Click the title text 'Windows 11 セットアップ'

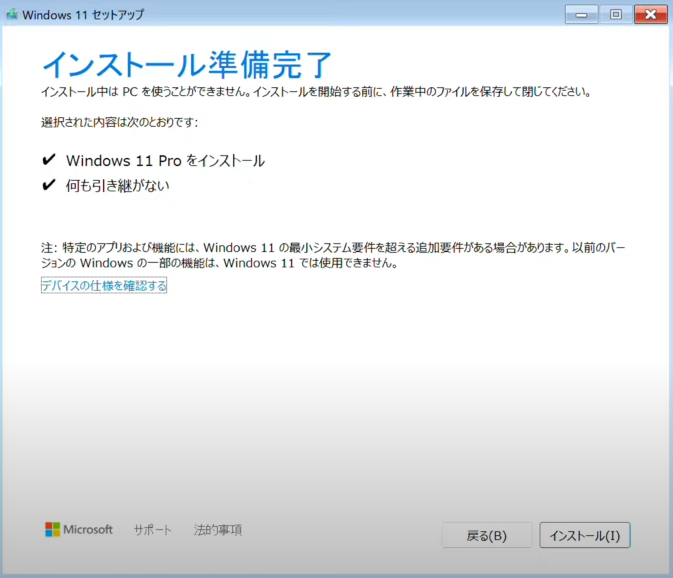coord(83,15)
